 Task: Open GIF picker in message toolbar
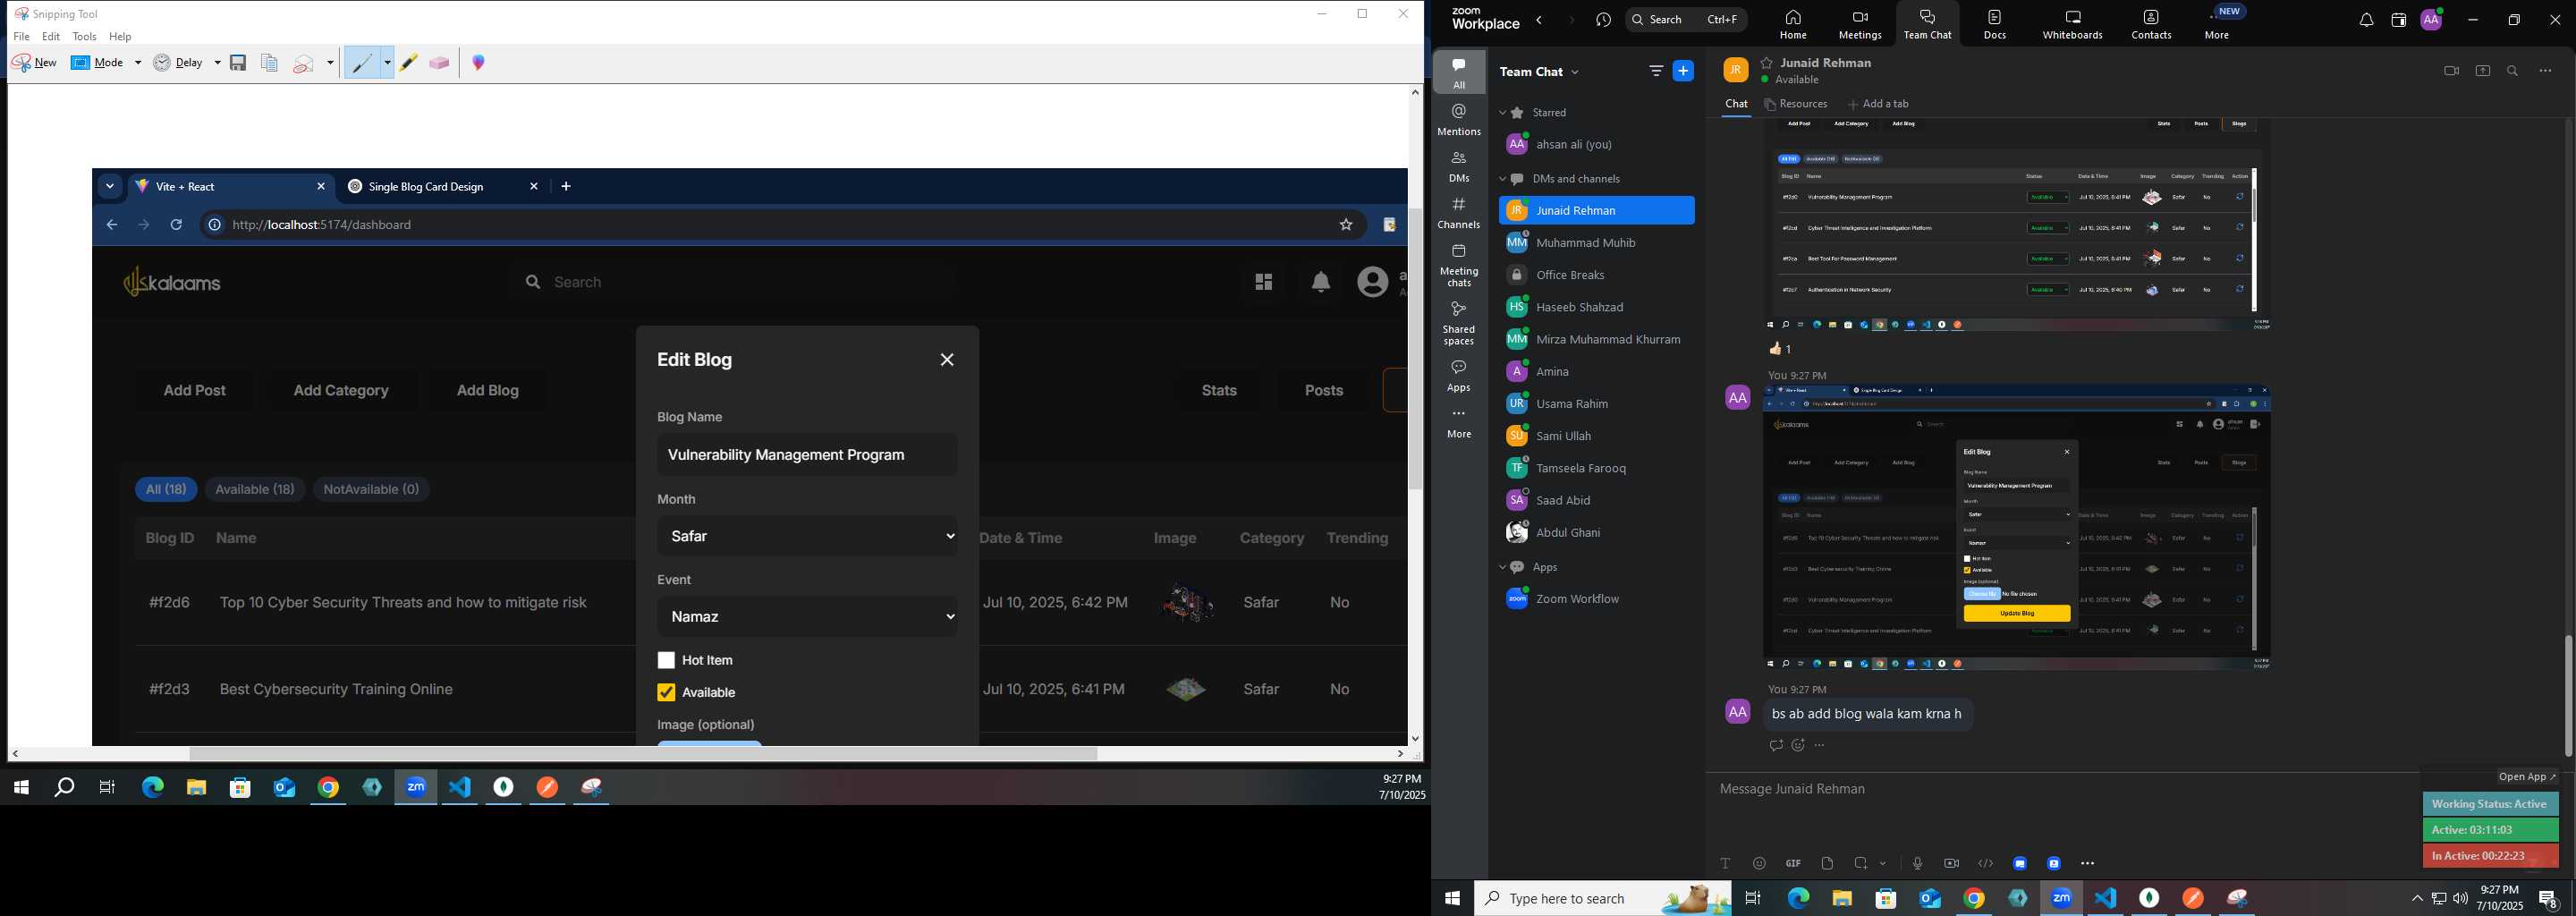coord(1793,863)
